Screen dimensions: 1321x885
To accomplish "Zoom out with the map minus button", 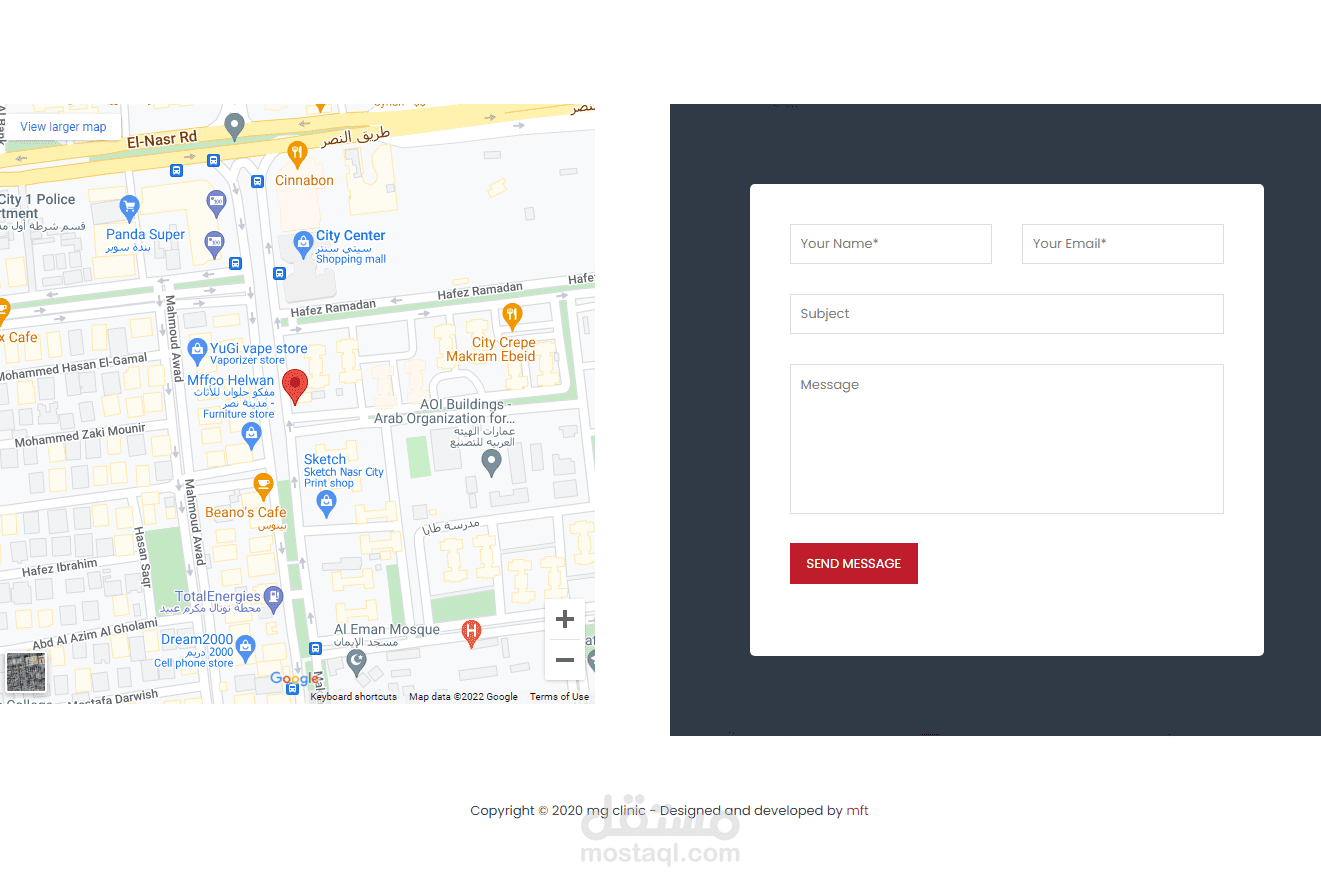I will click(x=565, y=660).
